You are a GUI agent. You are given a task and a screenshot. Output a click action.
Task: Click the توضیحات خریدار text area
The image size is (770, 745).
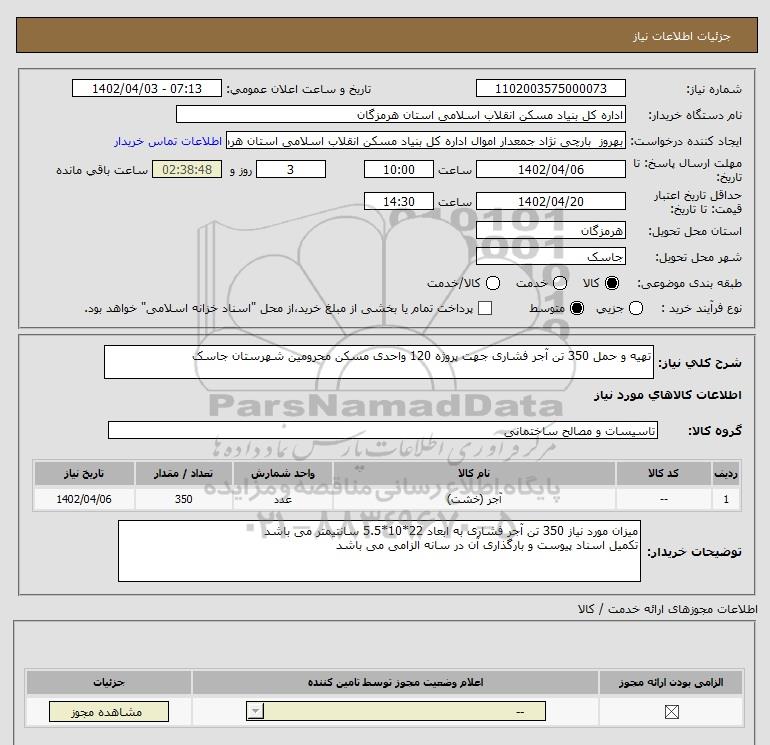coord(379,551)
